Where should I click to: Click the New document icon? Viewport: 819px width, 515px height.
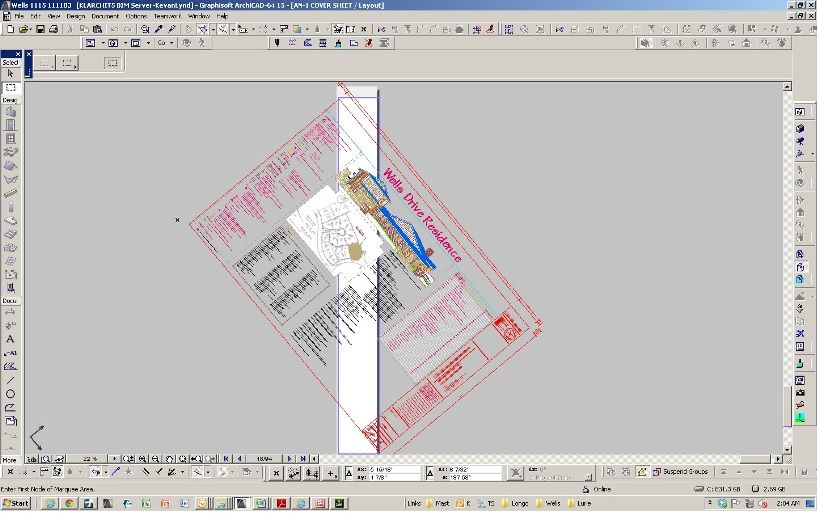point(10,29)
